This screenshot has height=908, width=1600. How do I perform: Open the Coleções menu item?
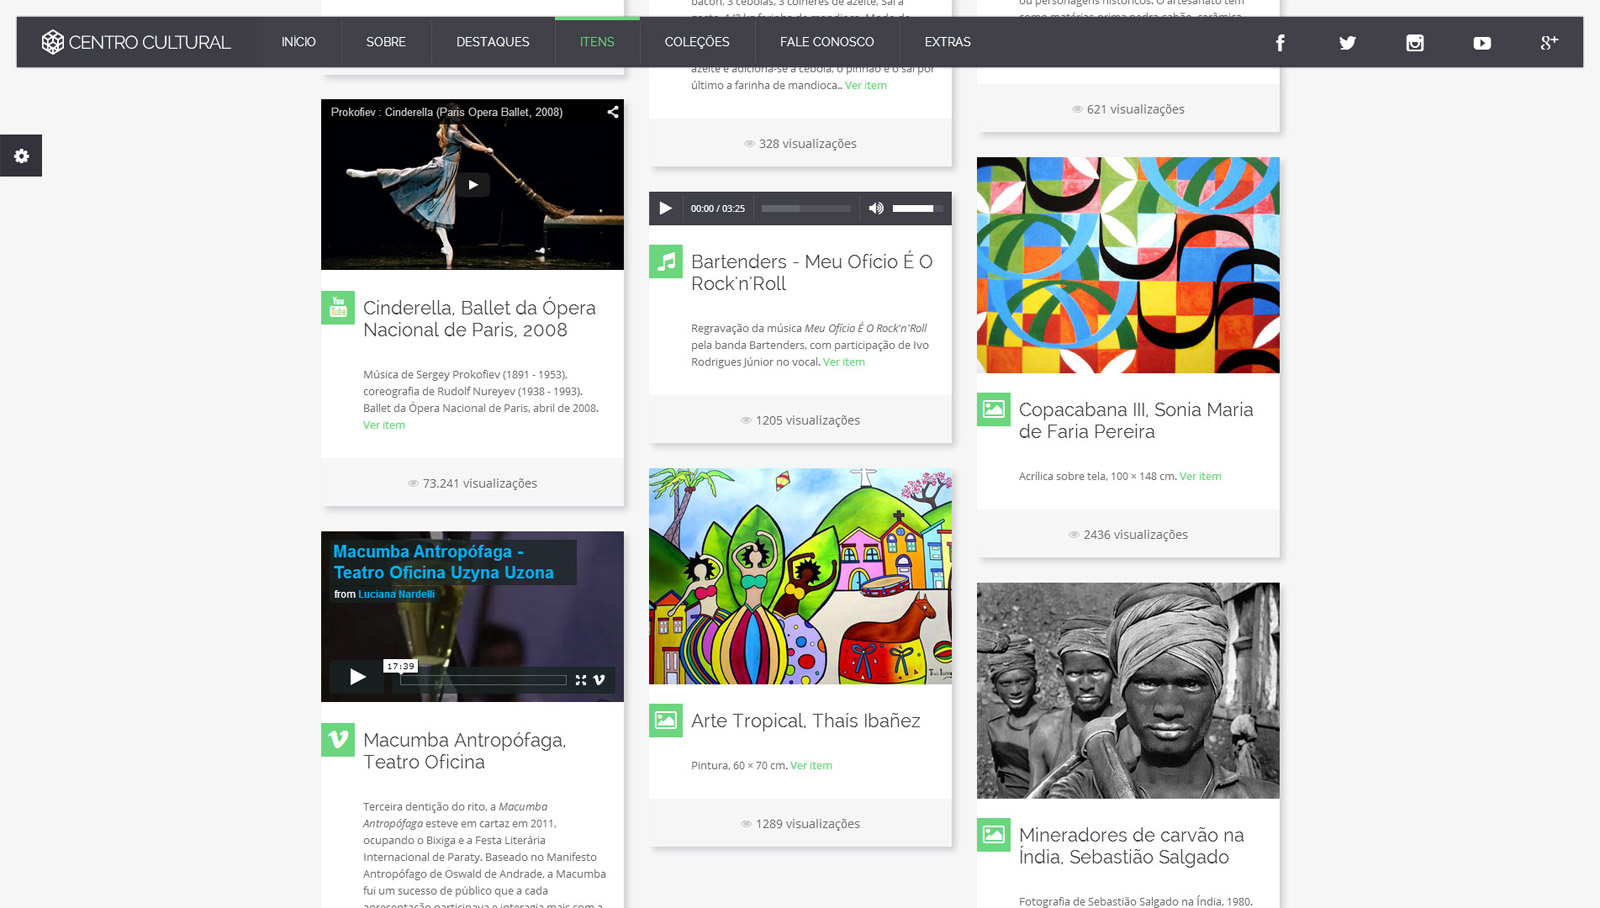click(x=697, y=42)
